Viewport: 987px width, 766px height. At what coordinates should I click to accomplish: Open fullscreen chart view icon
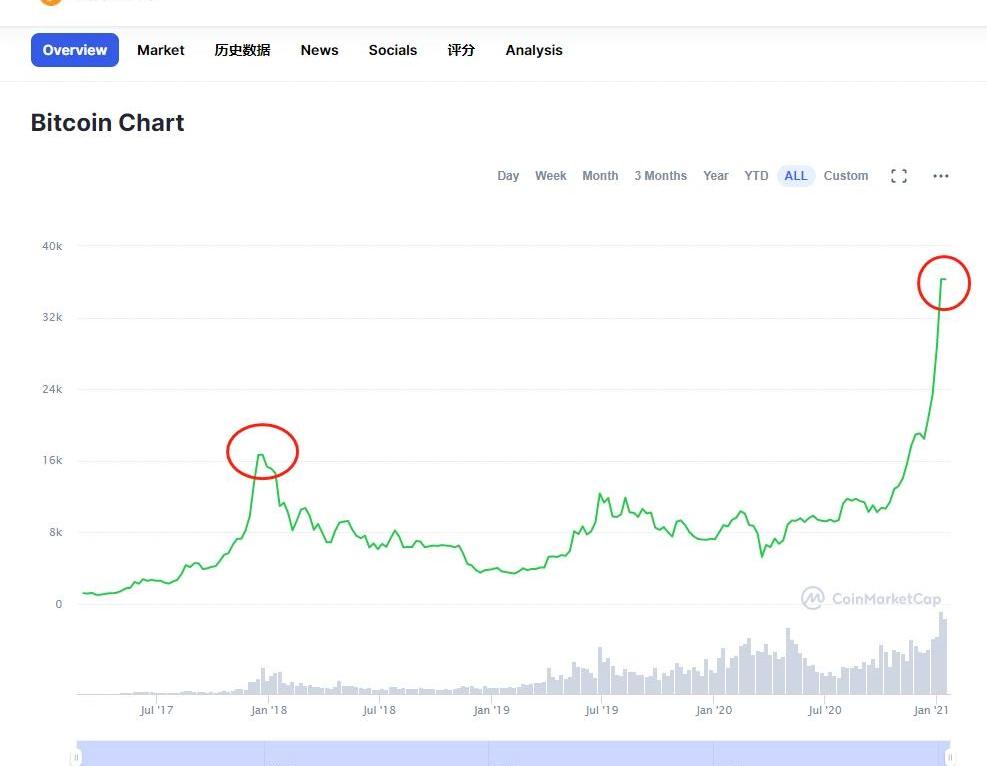(x=899, y=176)
